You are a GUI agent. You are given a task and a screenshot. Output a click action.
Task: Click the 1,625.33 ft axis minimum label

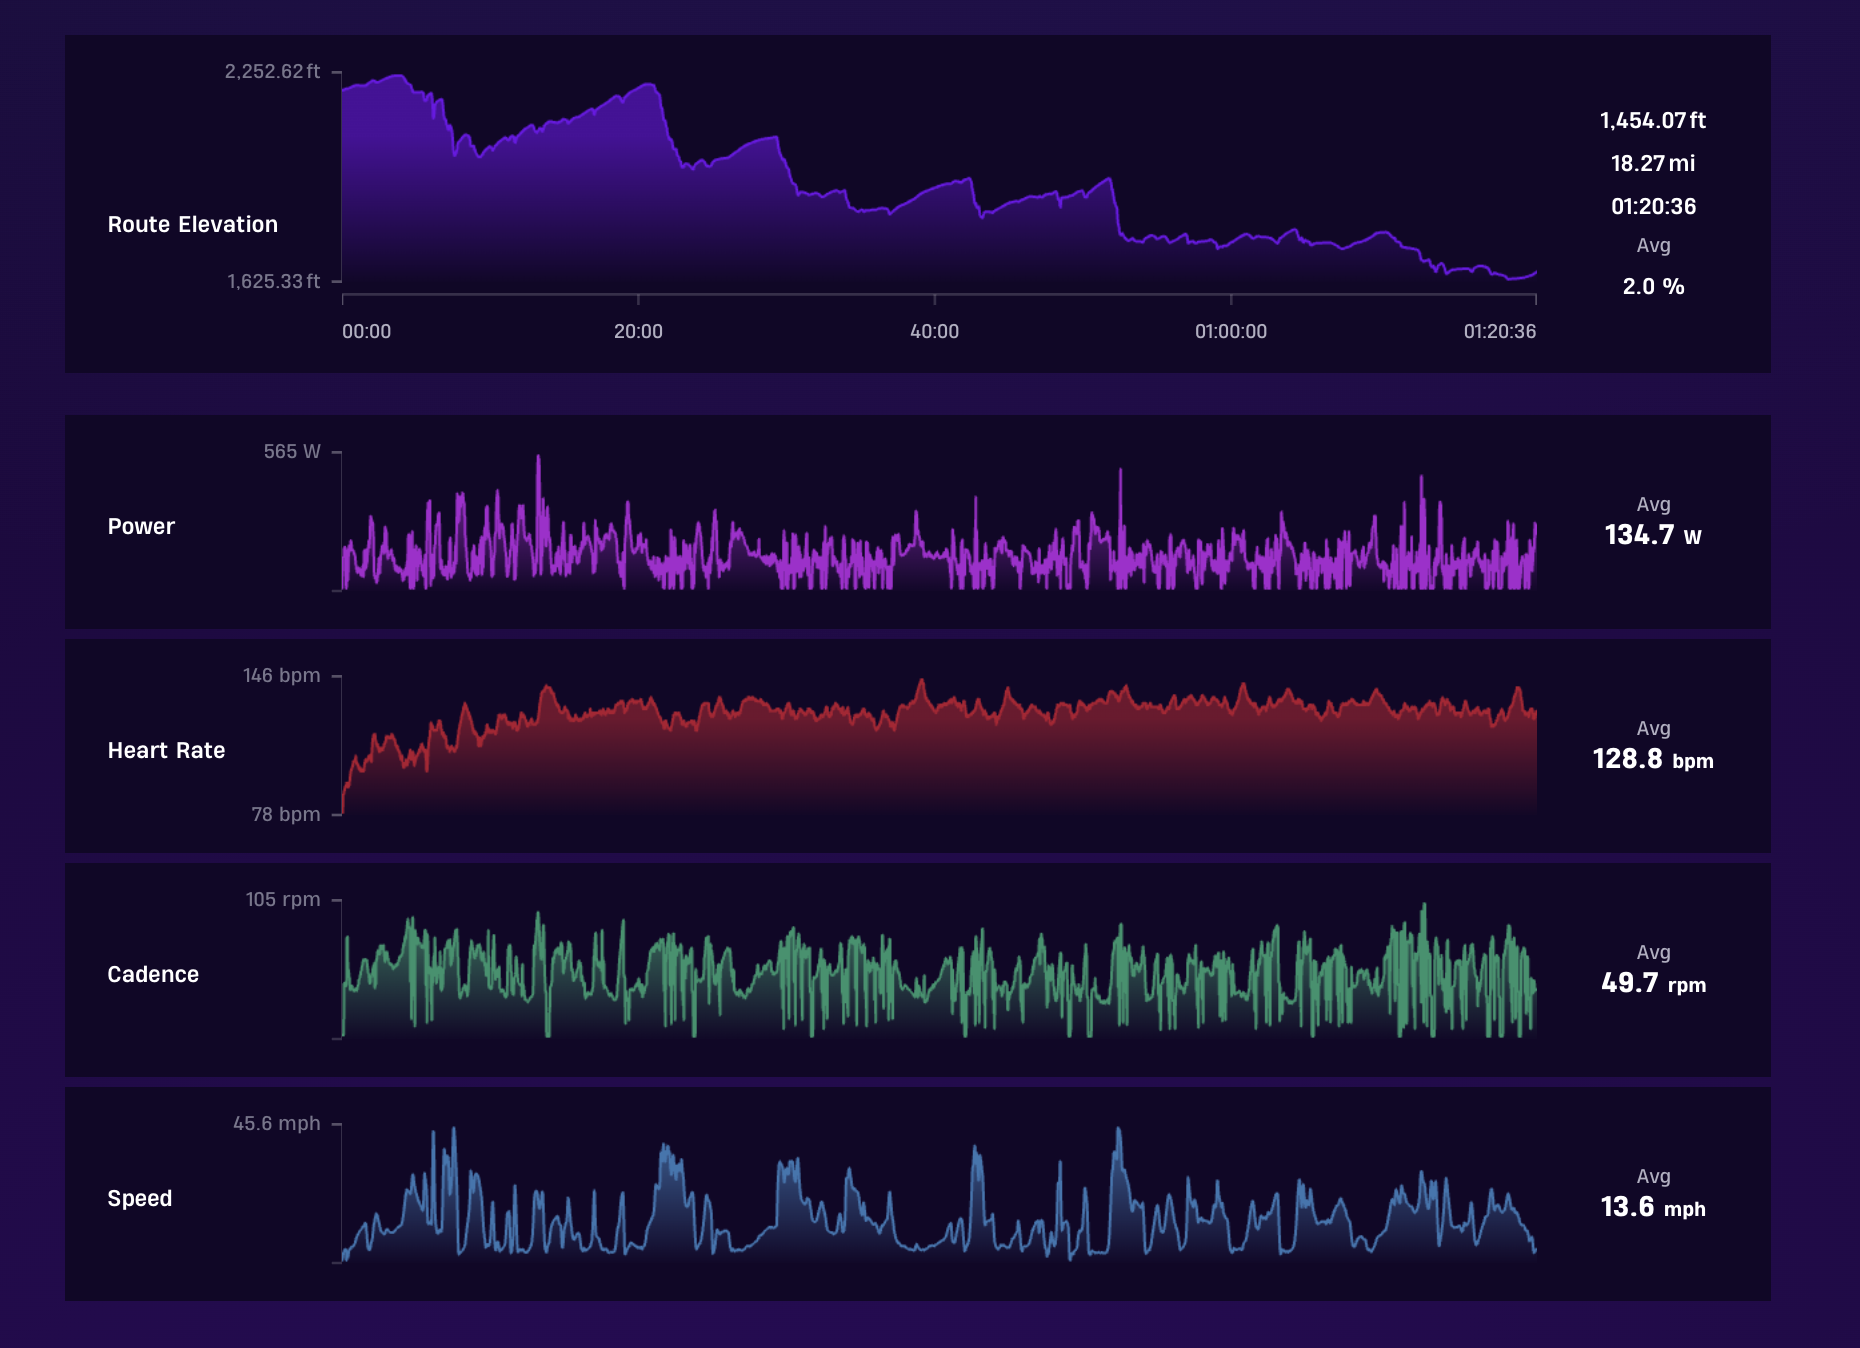point(273,281)
